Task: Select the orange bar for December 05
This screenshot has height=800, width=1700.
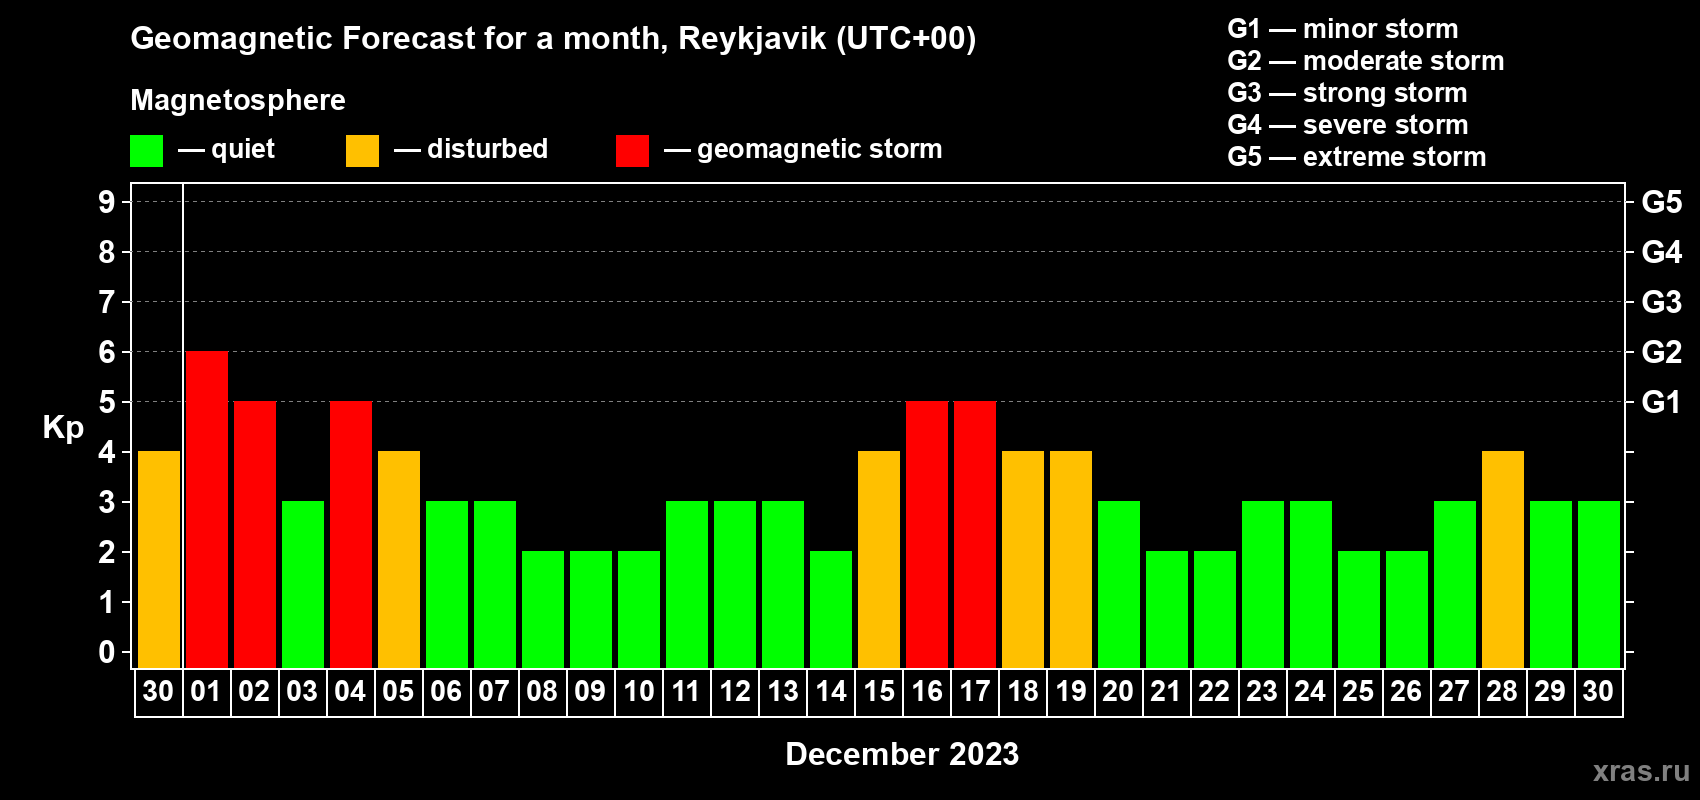Action: 399,559
